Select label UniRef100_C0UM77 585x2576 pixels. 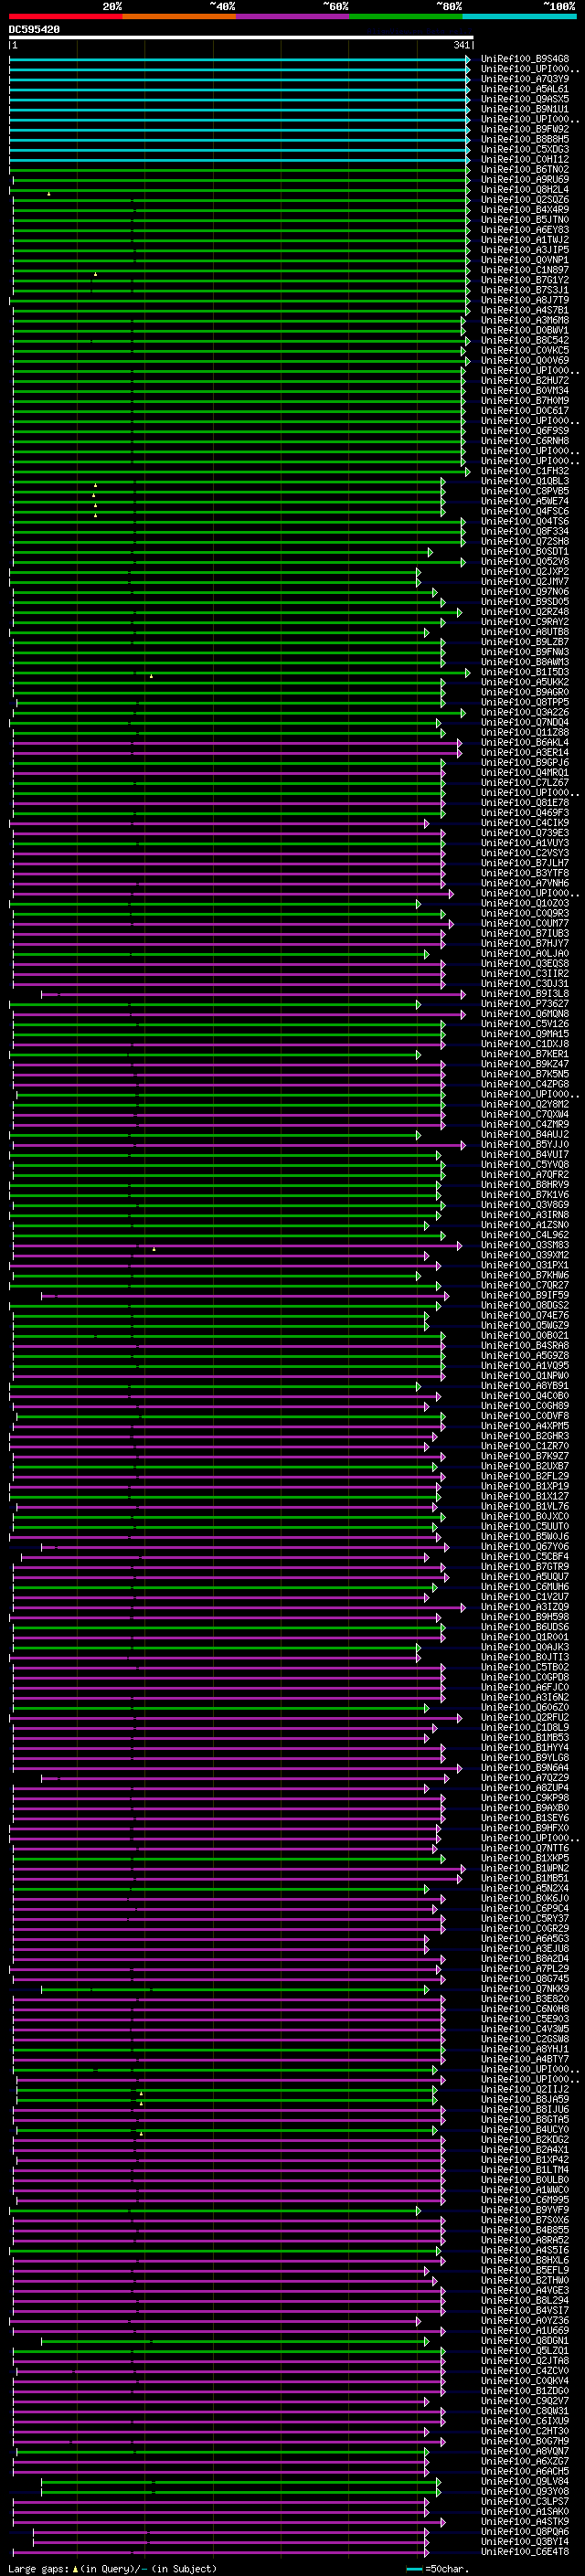(524, 923)
